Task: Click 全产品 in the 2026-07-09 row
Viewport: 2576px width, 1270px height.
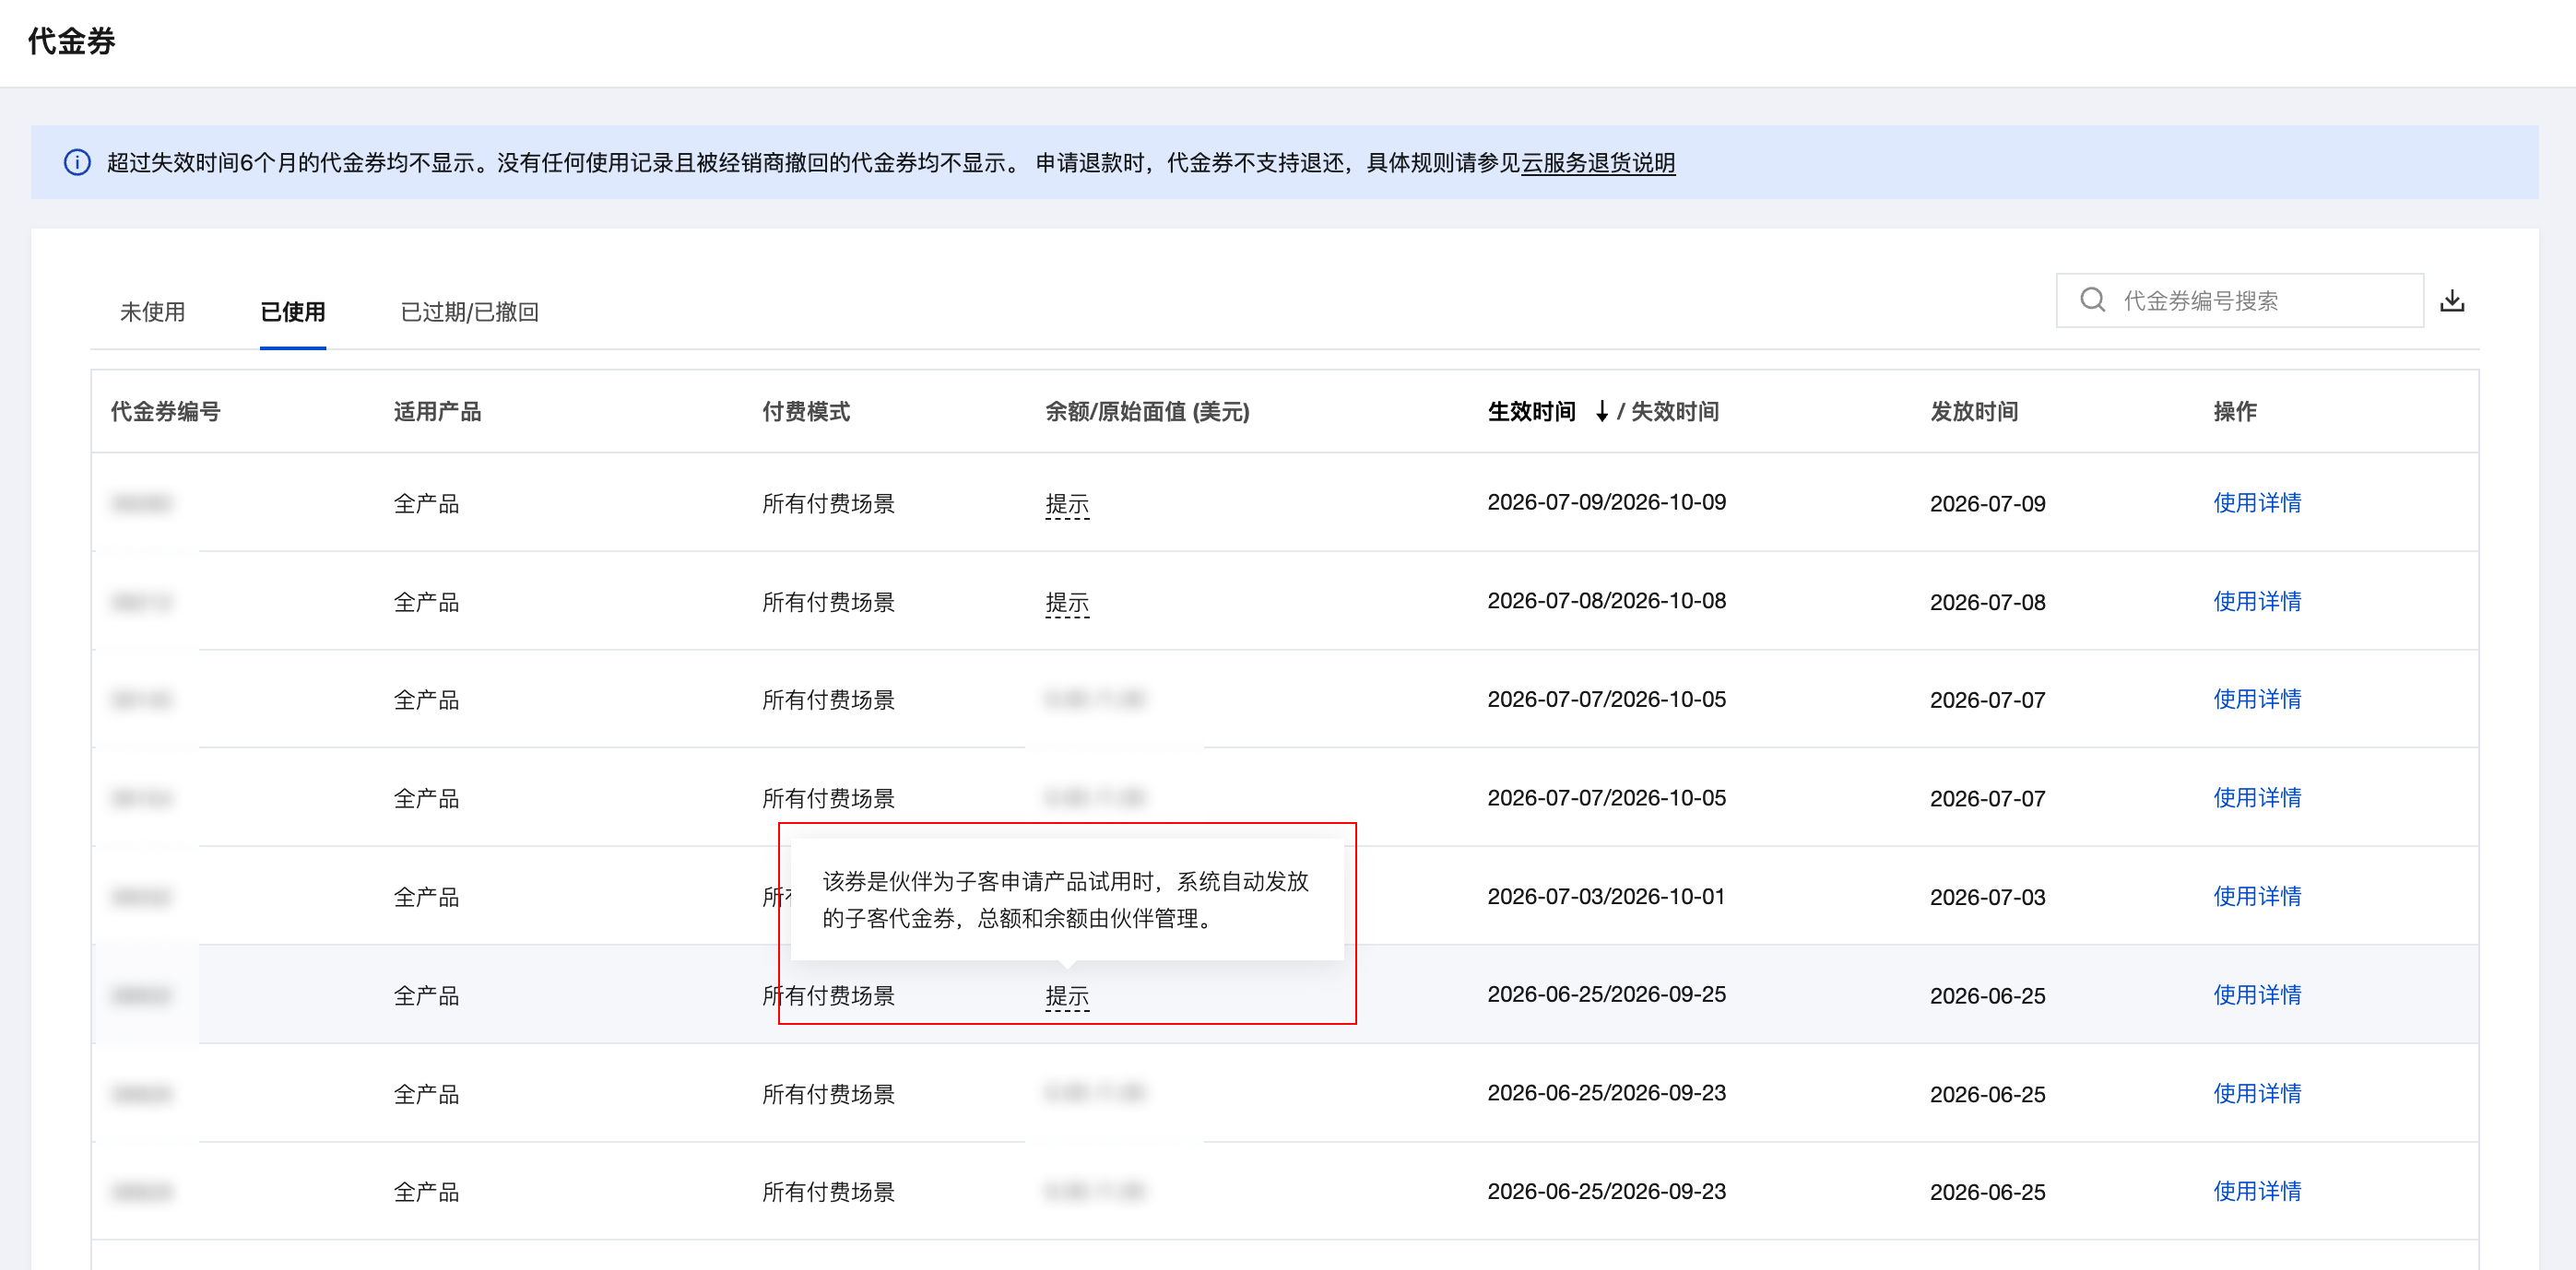Action: (426, 503)
